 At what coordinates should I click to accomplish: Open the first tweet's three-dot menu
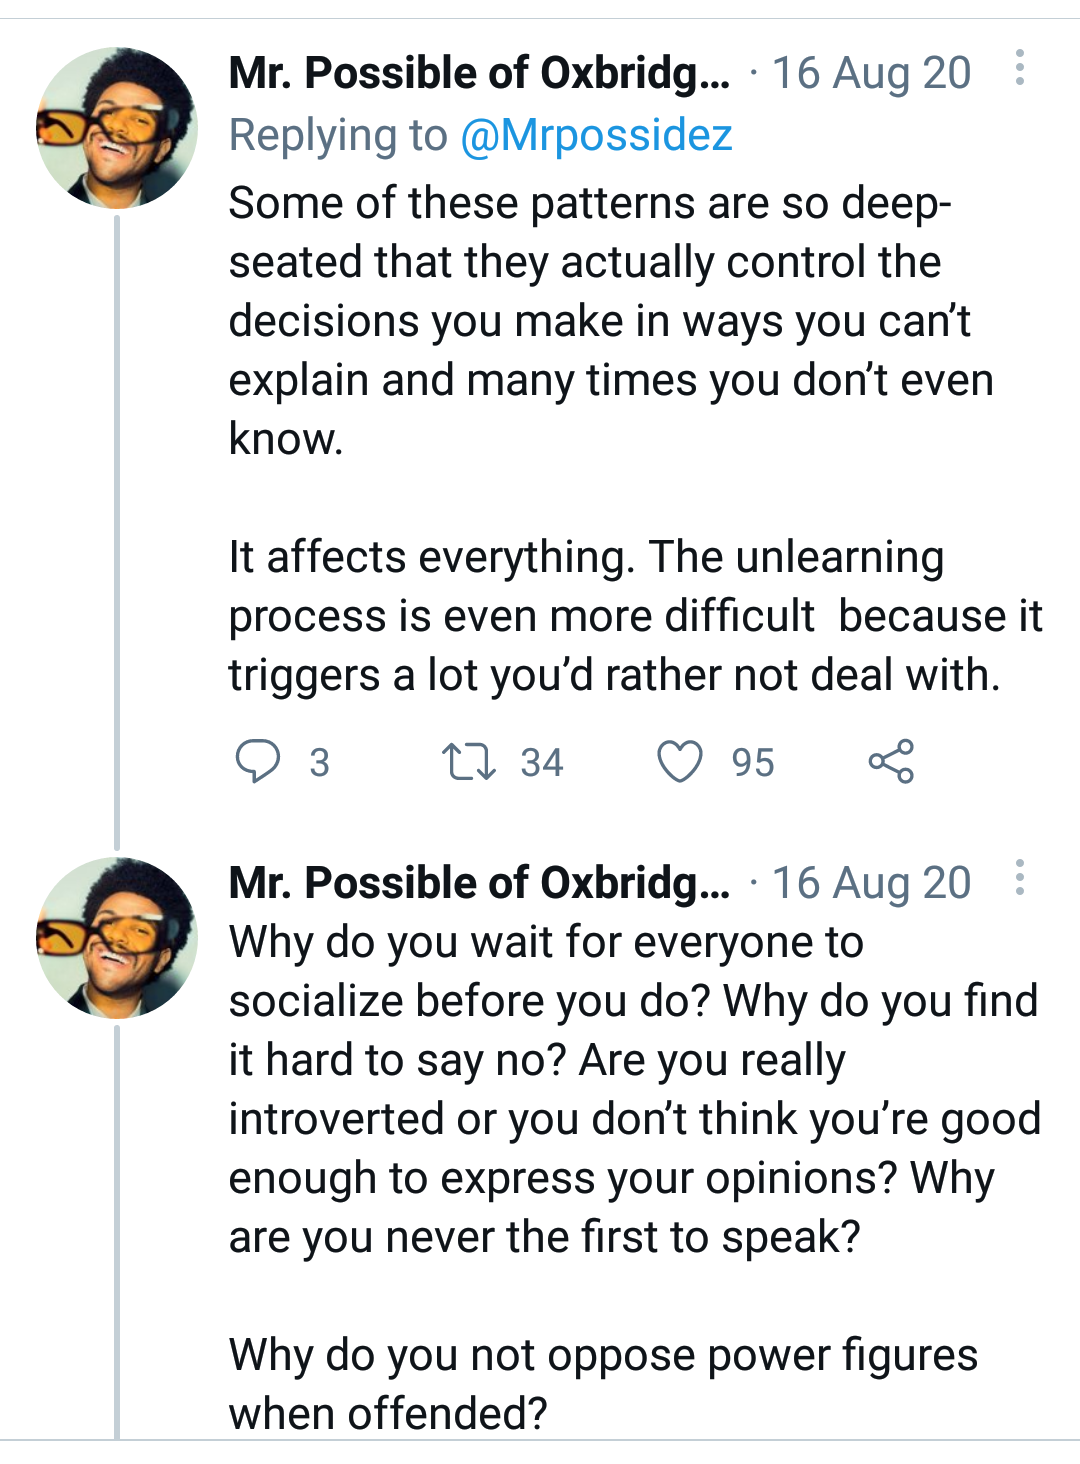click(1019, 68)
